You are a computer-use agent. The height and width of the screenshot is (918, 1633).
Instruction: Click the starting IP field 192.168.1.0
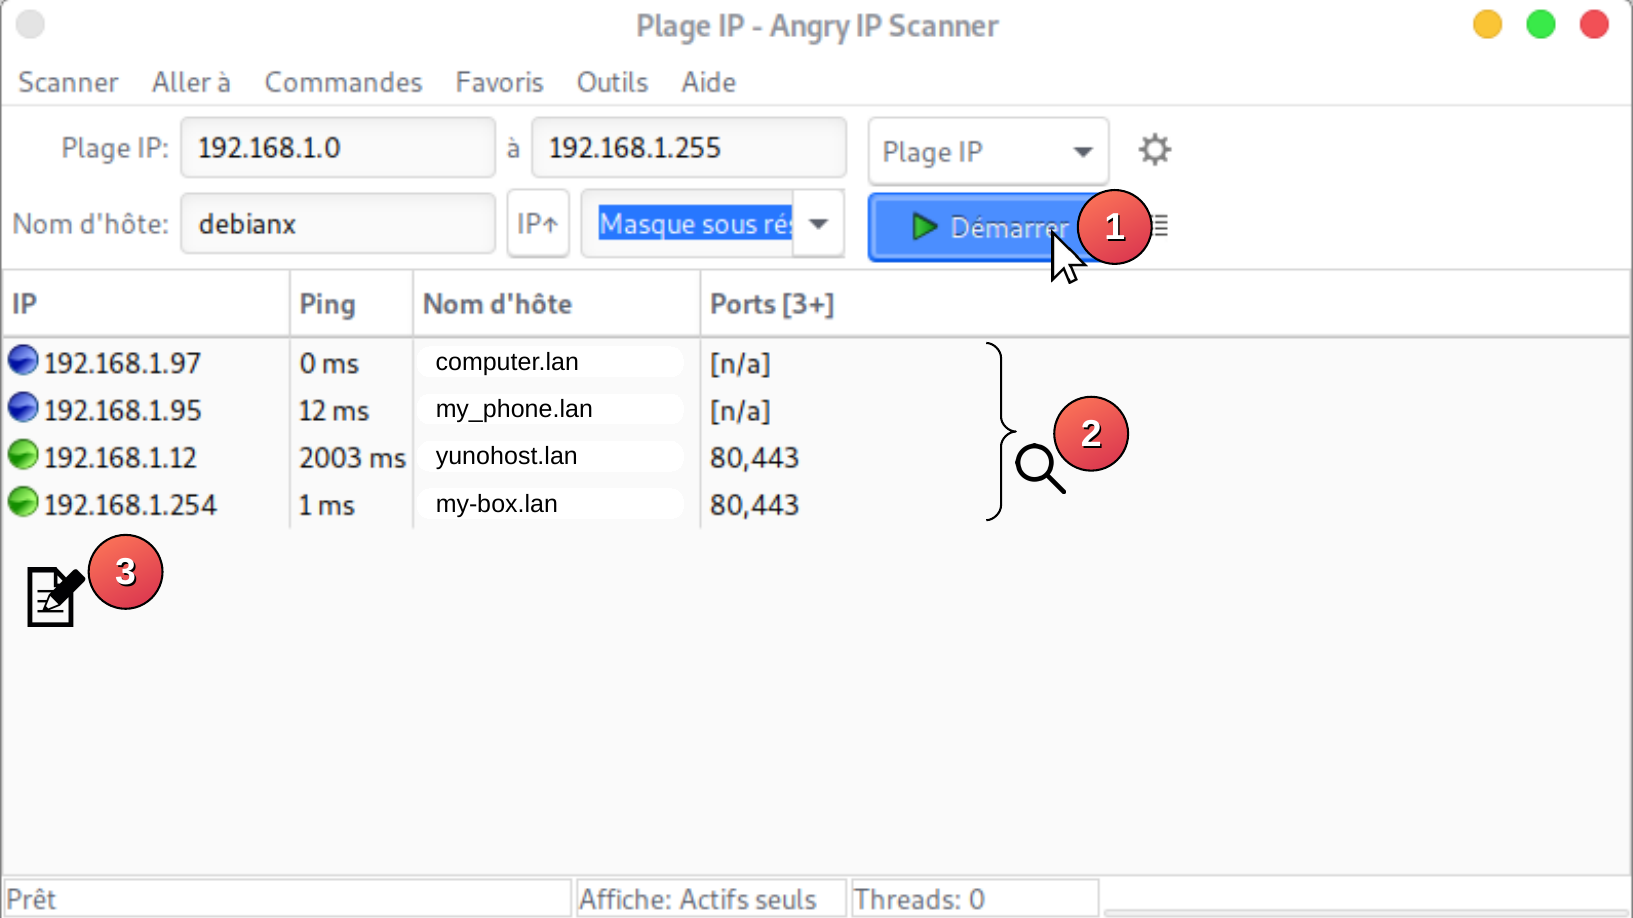[337, 148]
